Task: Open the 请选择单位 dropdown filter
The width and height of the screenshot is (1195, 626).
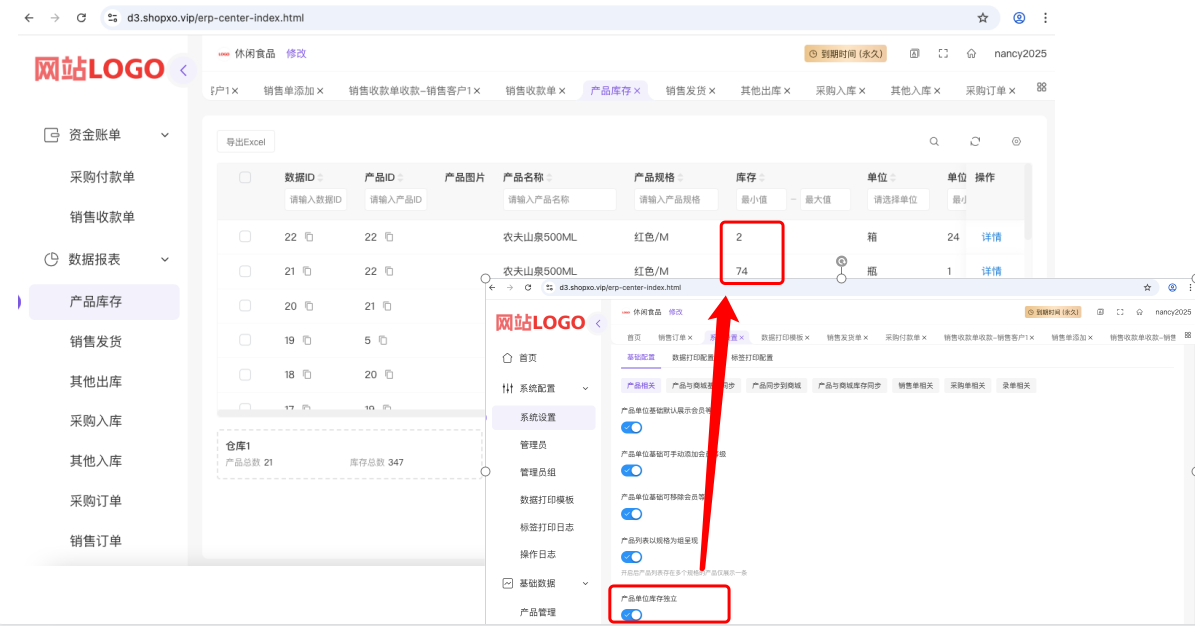Action: click(898, 200)
